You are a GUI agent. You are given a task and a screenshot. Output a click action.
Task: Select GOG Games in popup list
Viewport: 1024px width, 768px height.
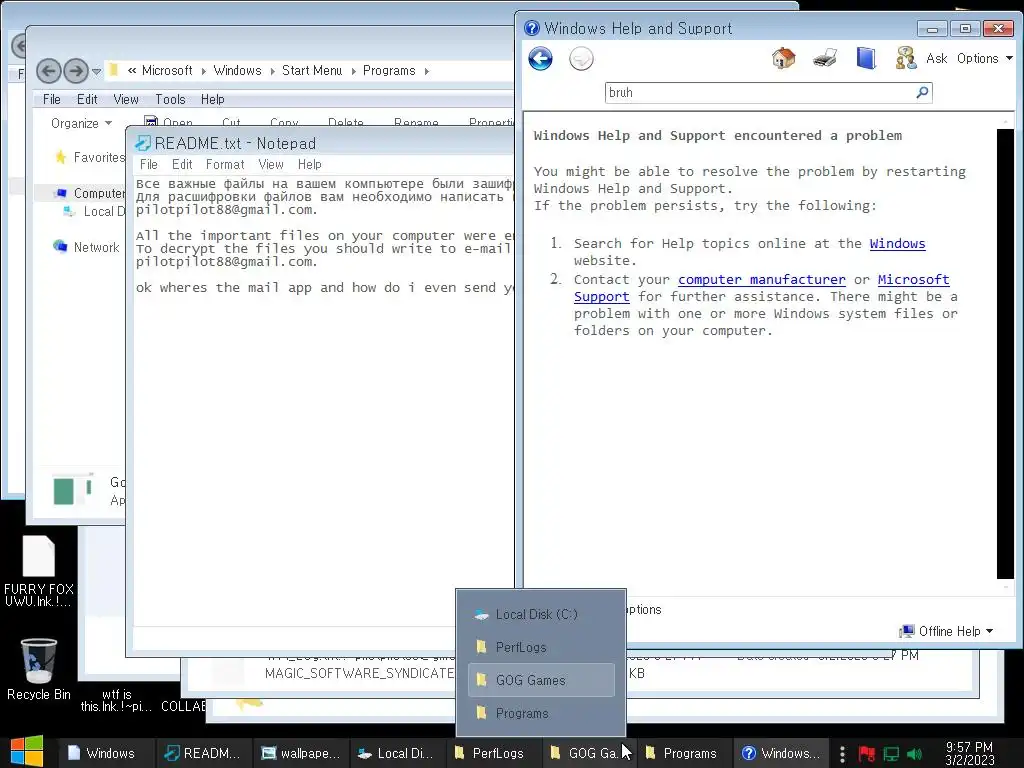[541, 680]
